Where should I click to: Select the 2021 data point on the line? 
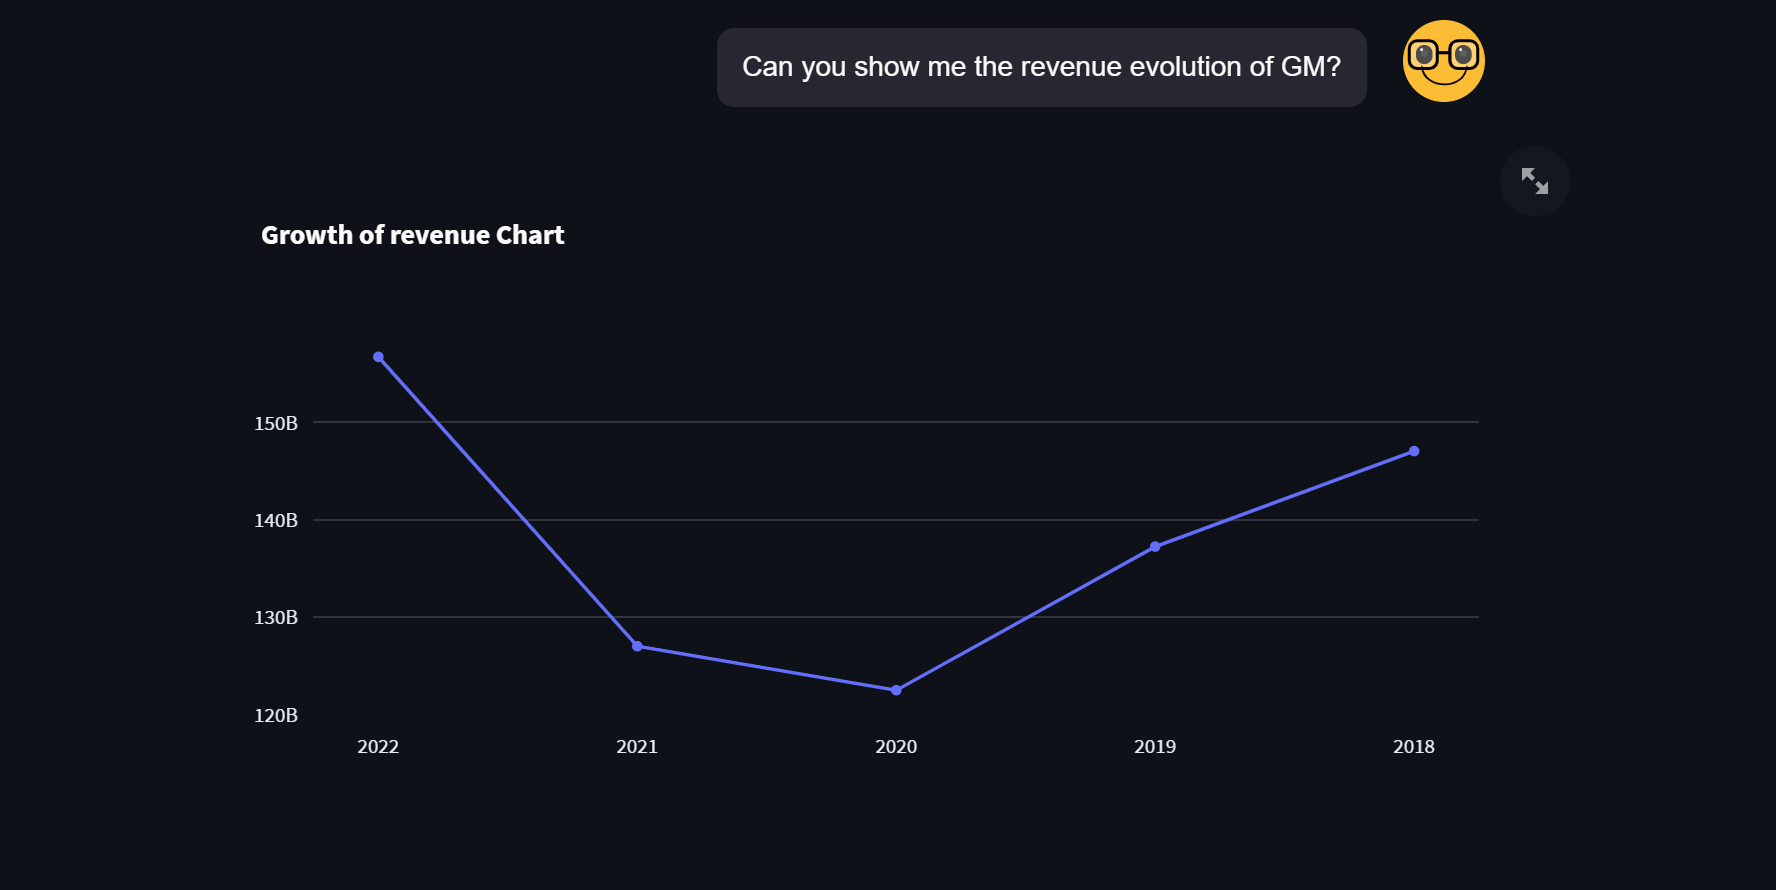pos(637,646)
